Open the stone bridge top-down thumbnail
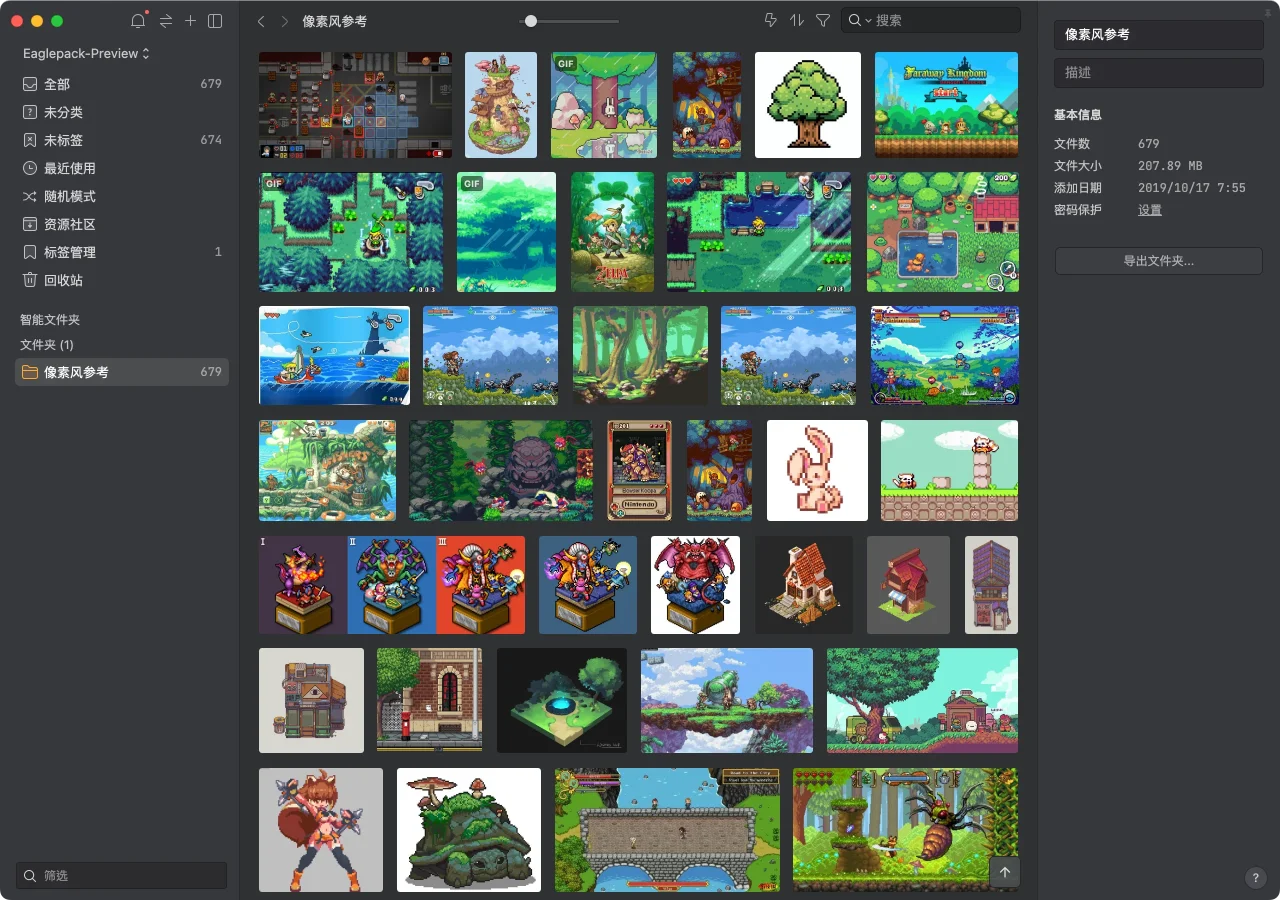1280x900 pixels. point(667,830)
